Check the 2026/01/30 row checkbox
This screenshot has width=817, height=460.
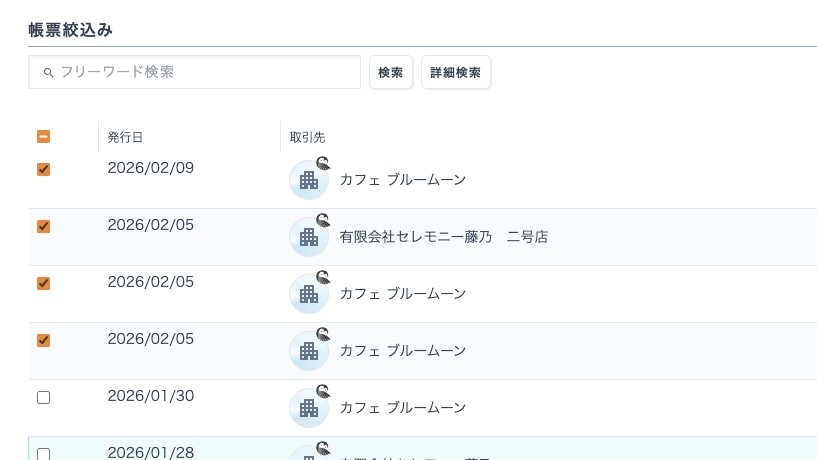43,397
